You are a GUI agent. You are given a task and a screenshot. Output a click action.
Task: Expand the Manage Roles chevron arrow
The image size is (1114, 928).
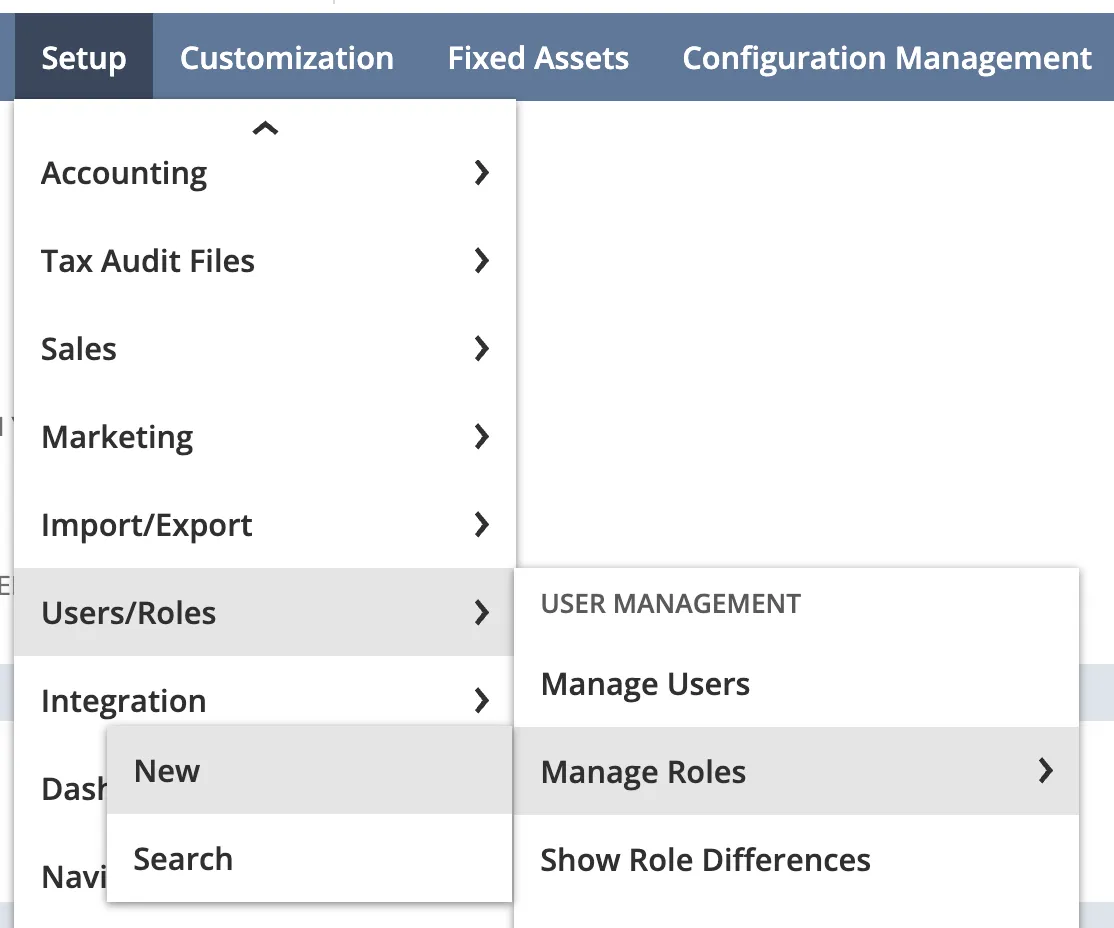pos(1045,771)
